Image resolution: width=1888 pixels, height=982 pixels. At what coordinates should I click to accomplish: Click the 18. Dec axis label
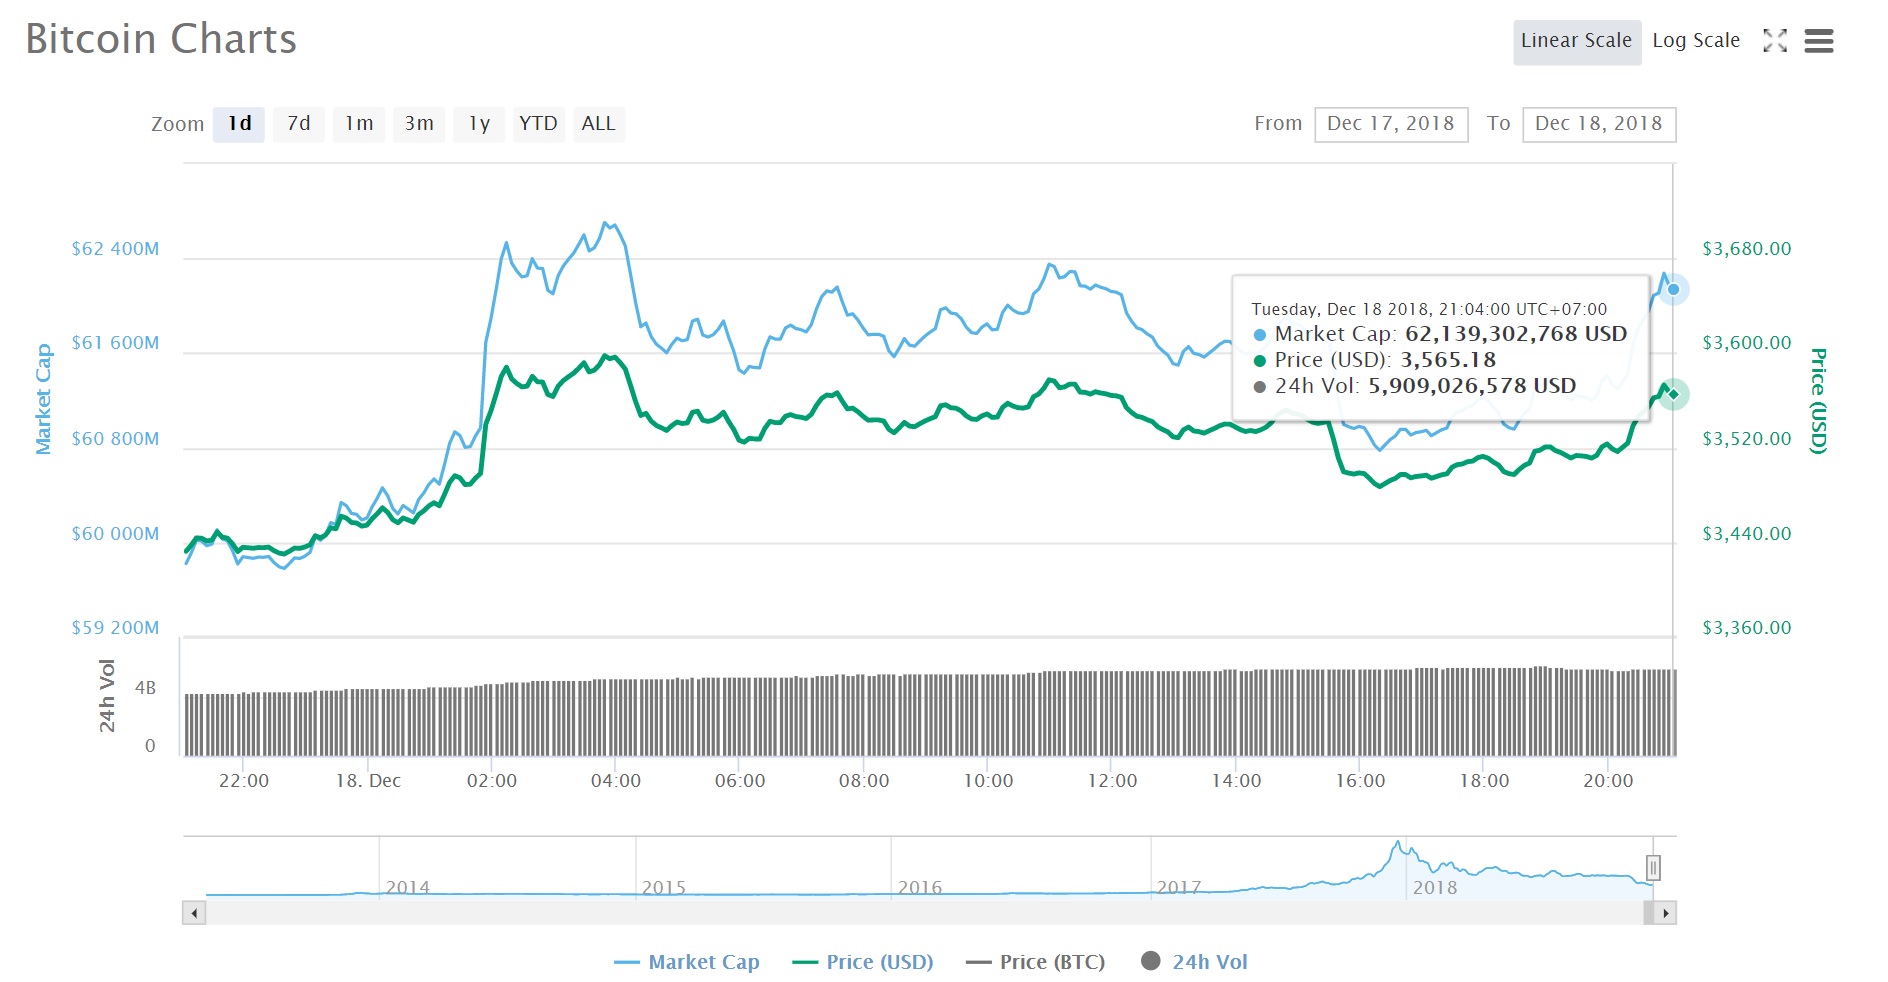pyautogui.click(x=368, y=781)
